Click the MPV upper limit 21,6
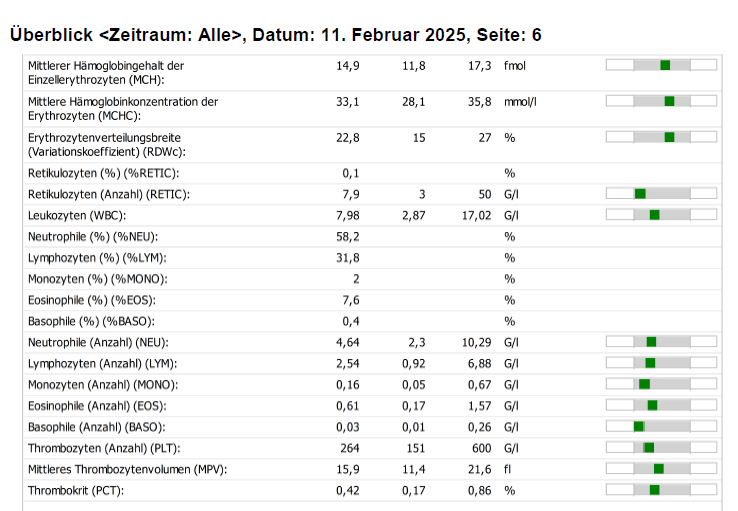 [479, 470]
